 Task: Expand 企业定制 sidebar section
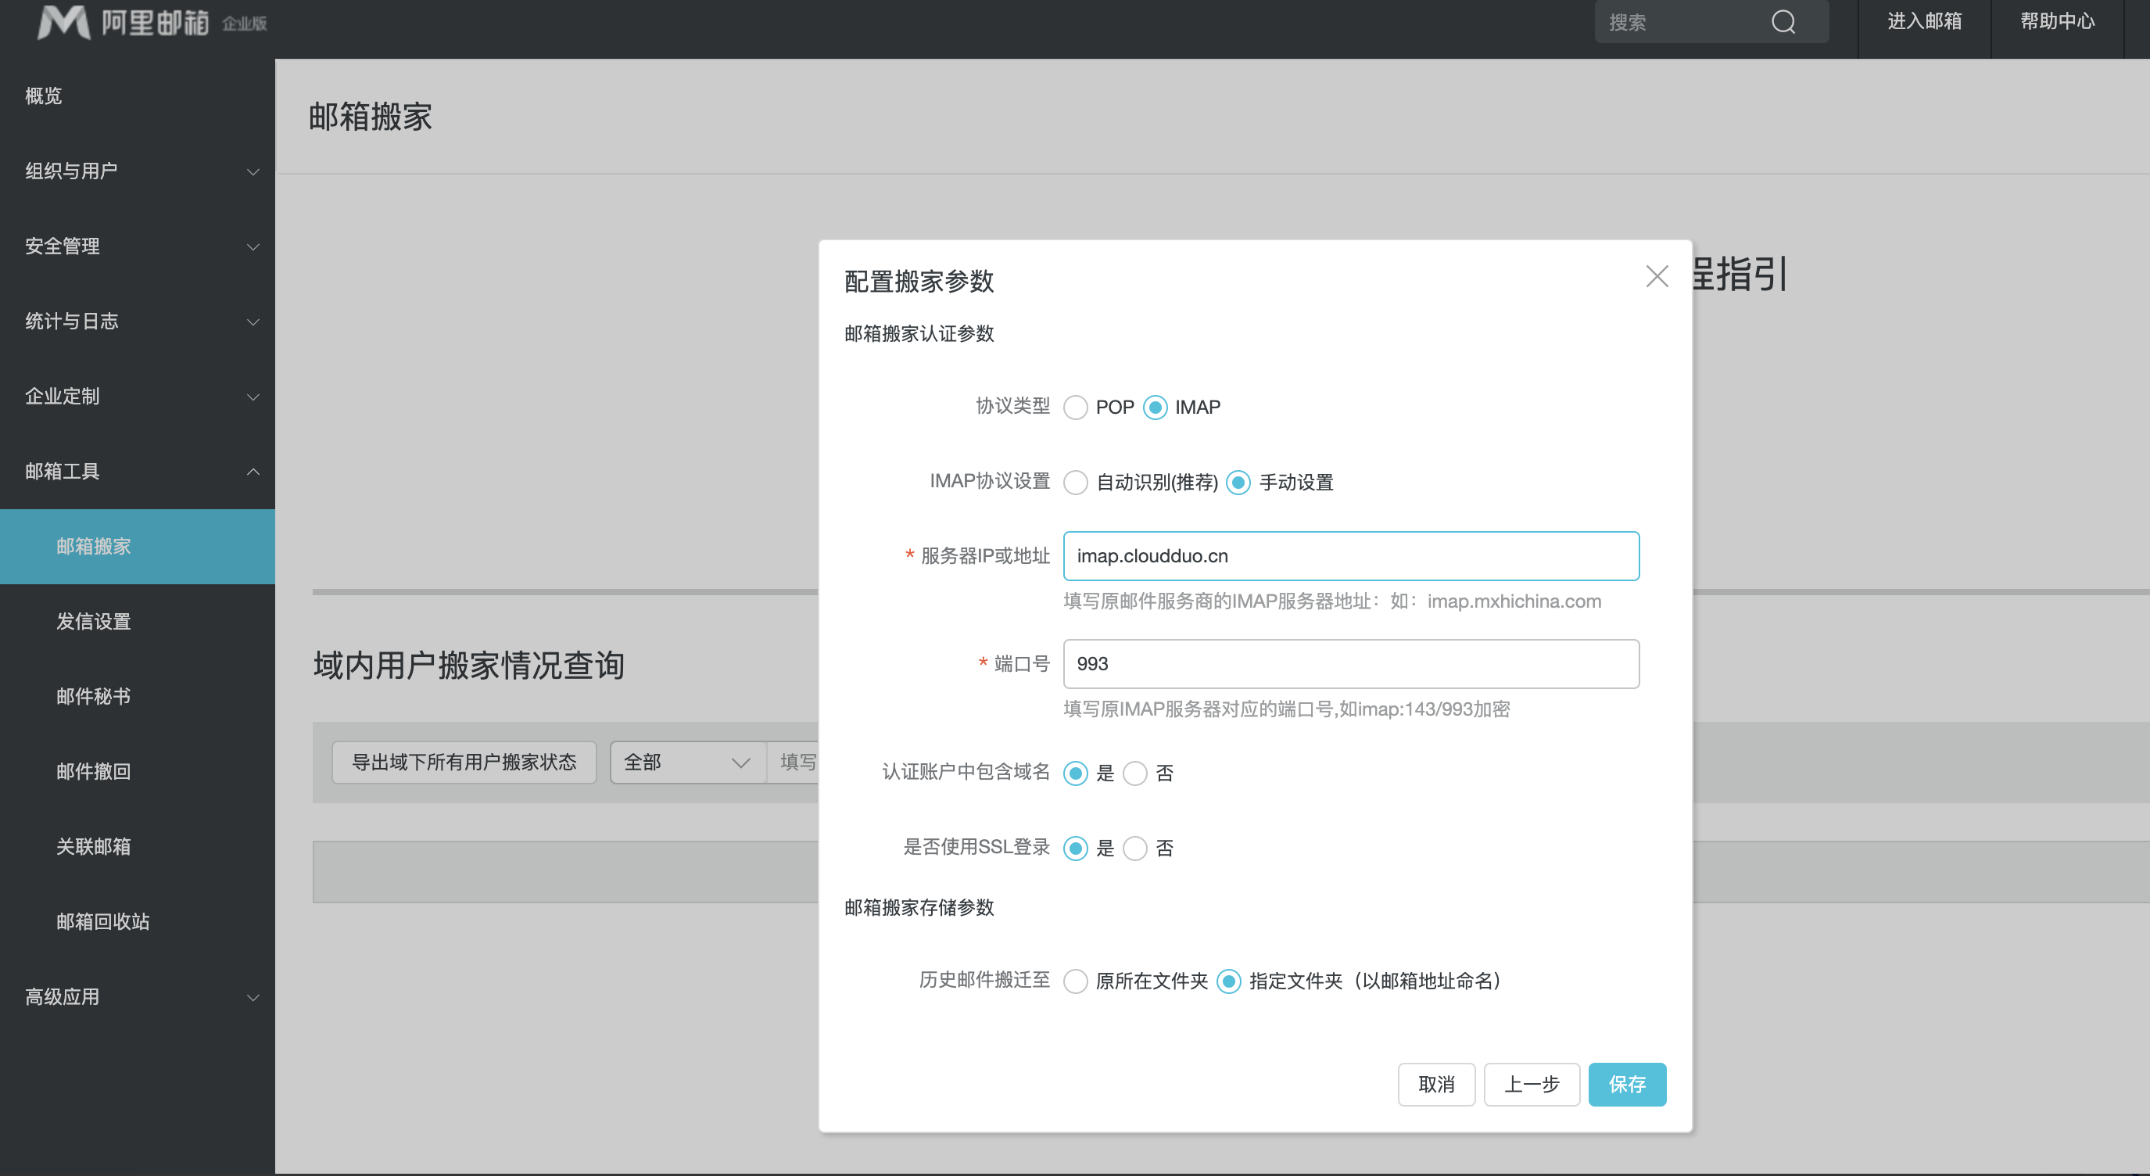click(x=137, y=396)
